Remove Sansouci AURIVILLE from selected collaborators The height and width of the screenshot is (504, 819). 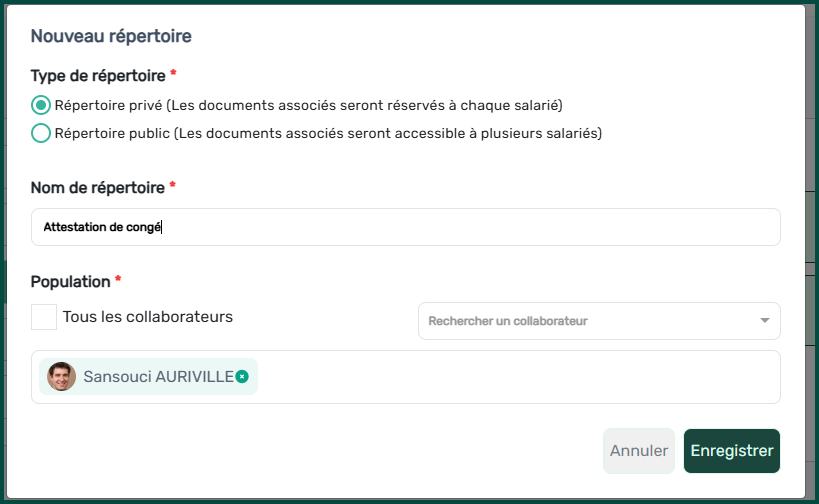coord(242,376)
